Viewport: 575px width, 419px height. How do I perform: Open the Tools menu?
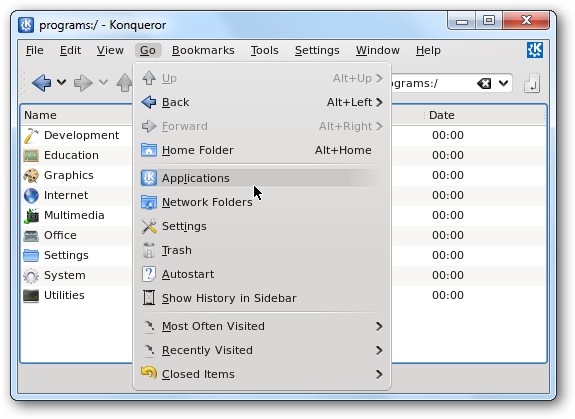tap(264, 50)
